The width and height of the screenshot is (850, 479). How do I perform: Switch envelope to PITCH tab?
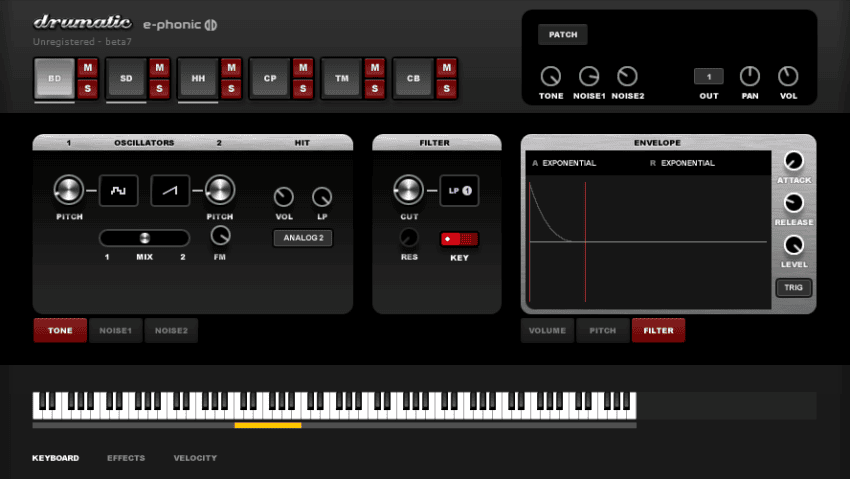tap(603, 331)
